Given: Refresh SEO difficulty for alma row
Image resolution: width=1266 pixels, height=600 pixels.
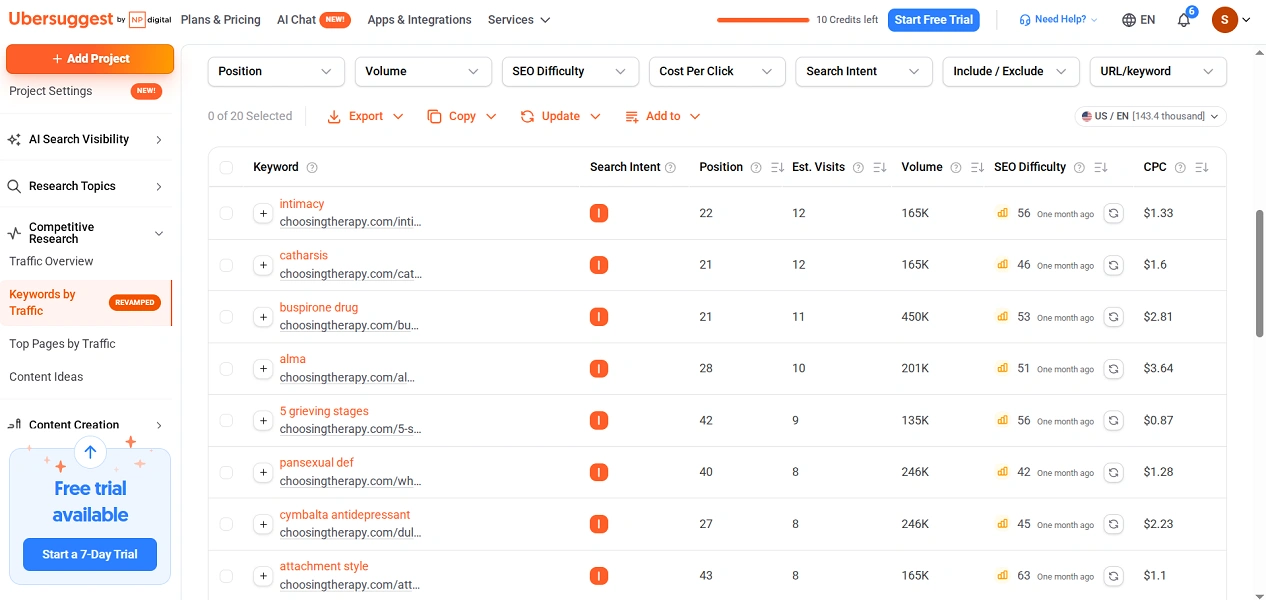Looking at the screenshot, I should point(1113,369).
